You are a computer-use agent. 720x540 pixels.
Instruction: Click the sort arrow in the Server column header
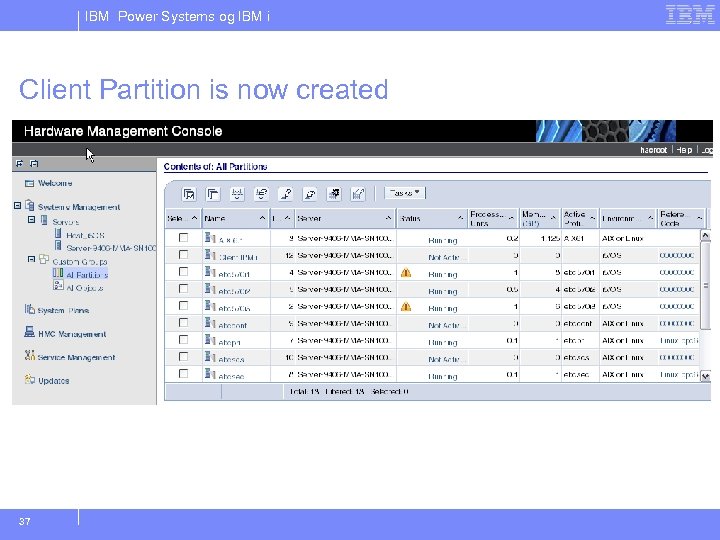388,218
